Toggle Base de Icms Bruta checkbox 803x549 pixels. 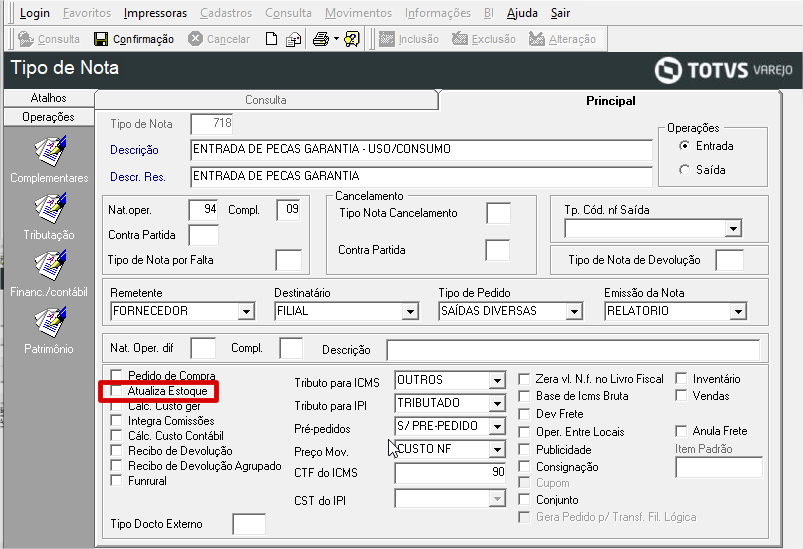coord(524,396)
